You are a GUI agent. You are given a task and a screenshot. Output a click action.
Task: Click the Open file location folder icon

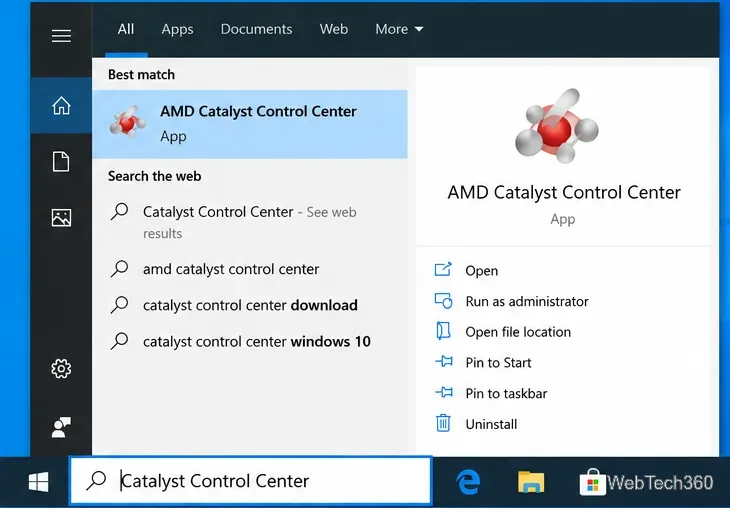(443, 331)
